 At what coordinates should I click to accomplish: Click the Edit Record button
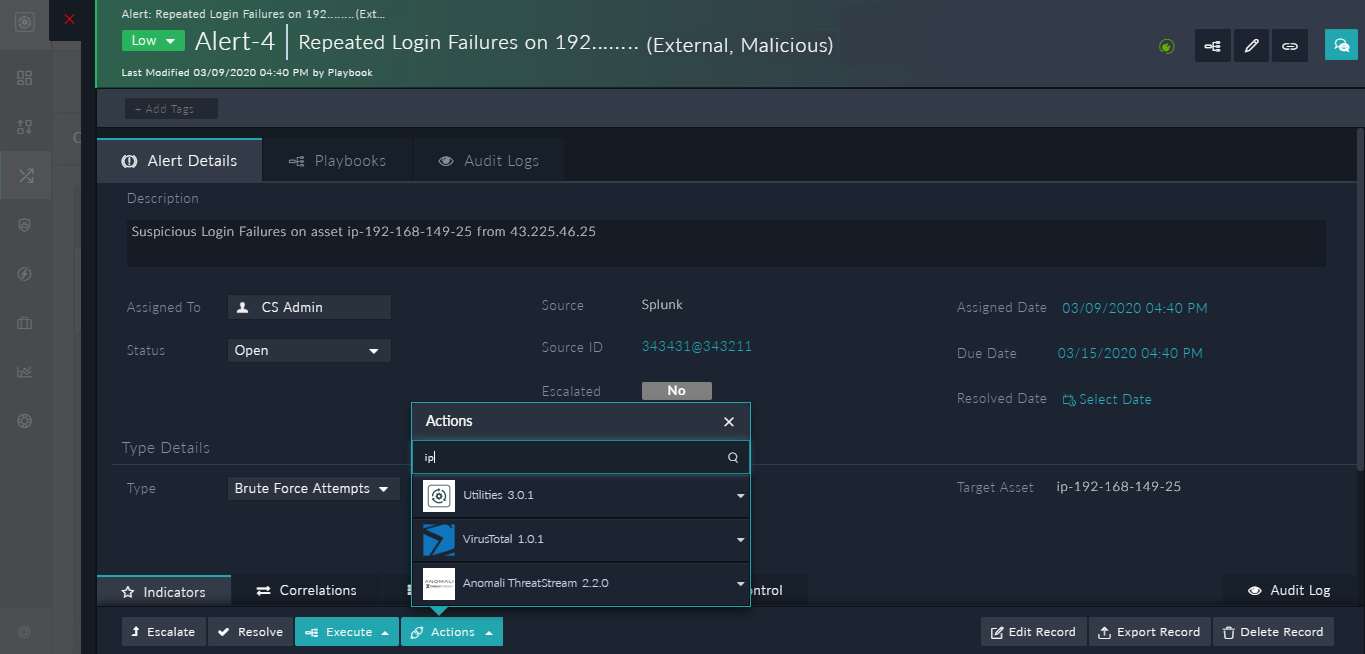1034,632
